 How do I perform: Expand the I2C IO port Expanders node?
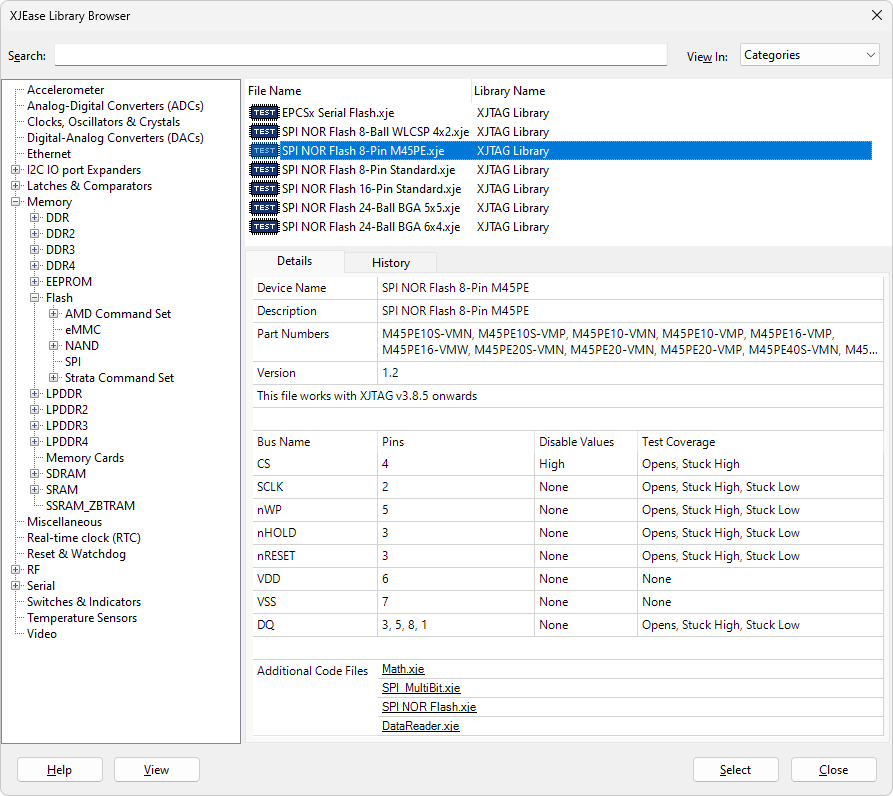point(16,170)
